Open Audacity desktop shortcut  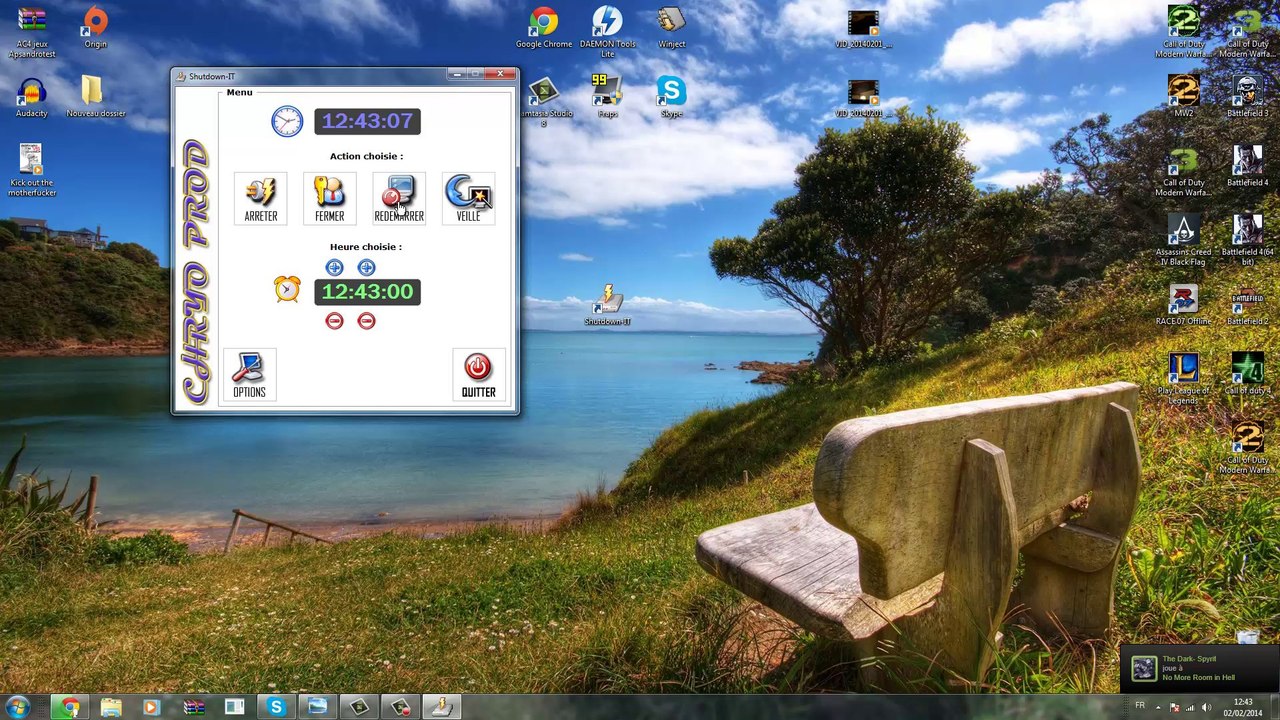[31, 97]
